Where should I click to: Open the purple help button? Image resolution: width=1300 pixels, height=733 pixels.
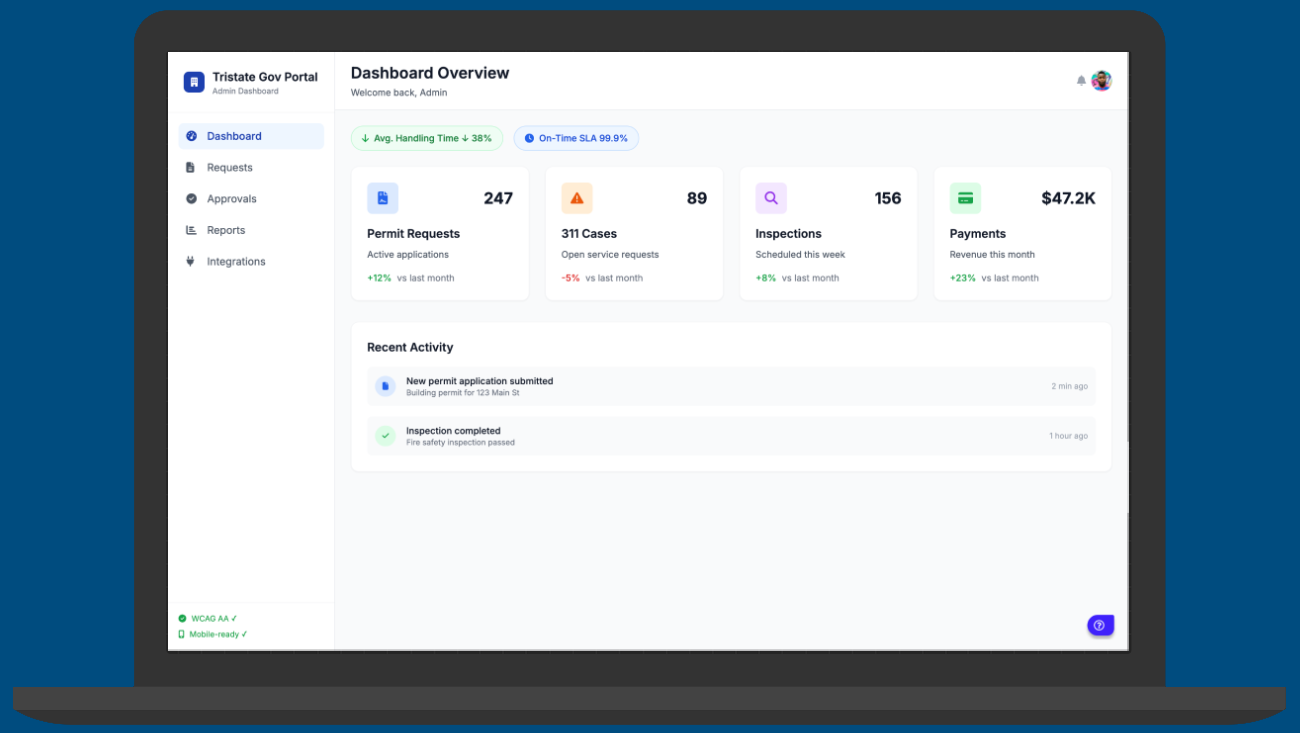coord(1100,625)
